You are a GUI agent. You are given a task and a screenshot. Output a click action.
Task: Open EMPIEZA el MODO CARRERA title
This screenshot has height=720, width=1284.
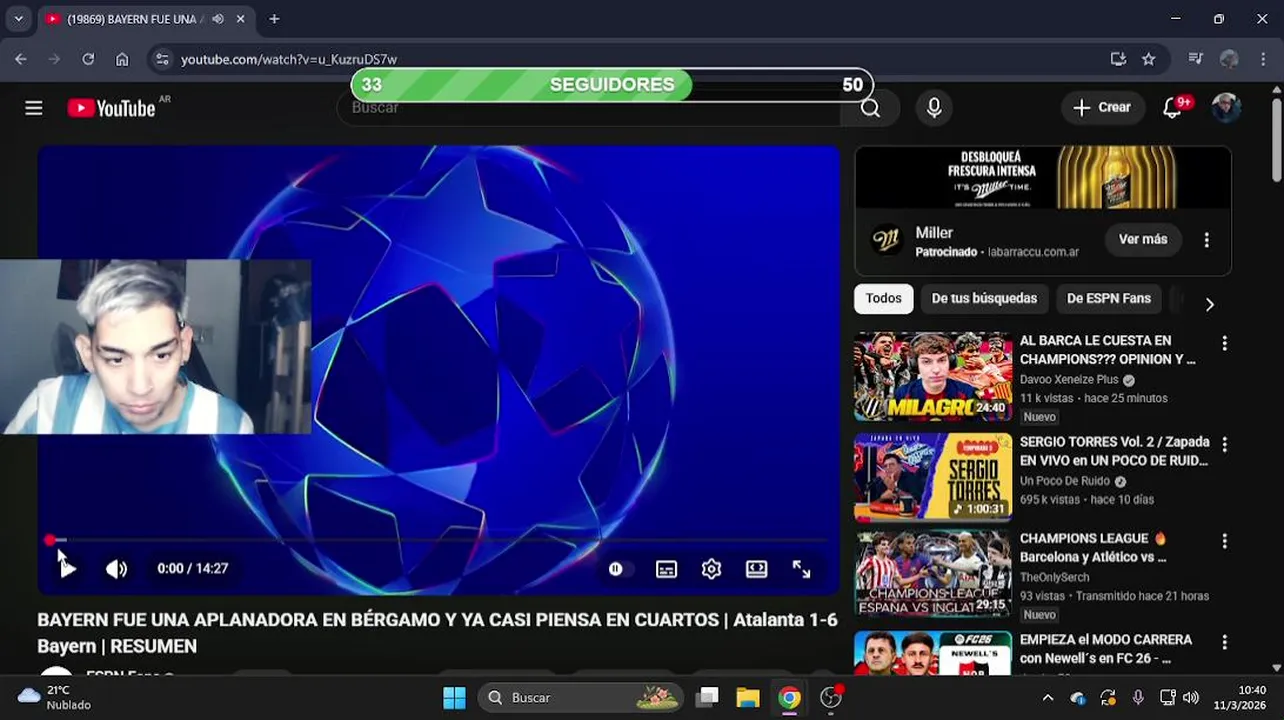pos(1106,649)
